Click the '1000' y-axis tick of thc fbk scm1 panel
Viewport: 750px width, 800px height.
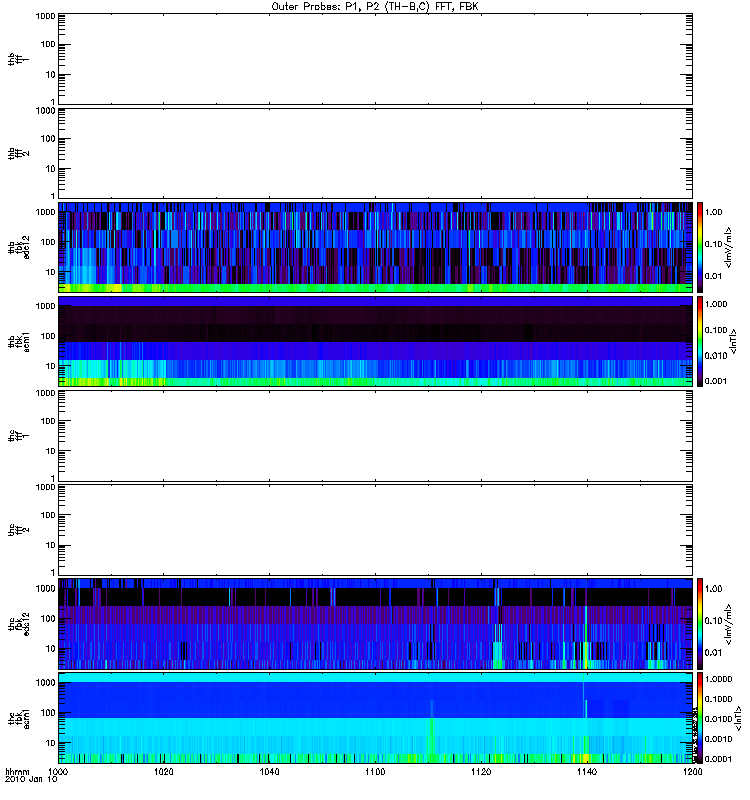pos(45,683)
